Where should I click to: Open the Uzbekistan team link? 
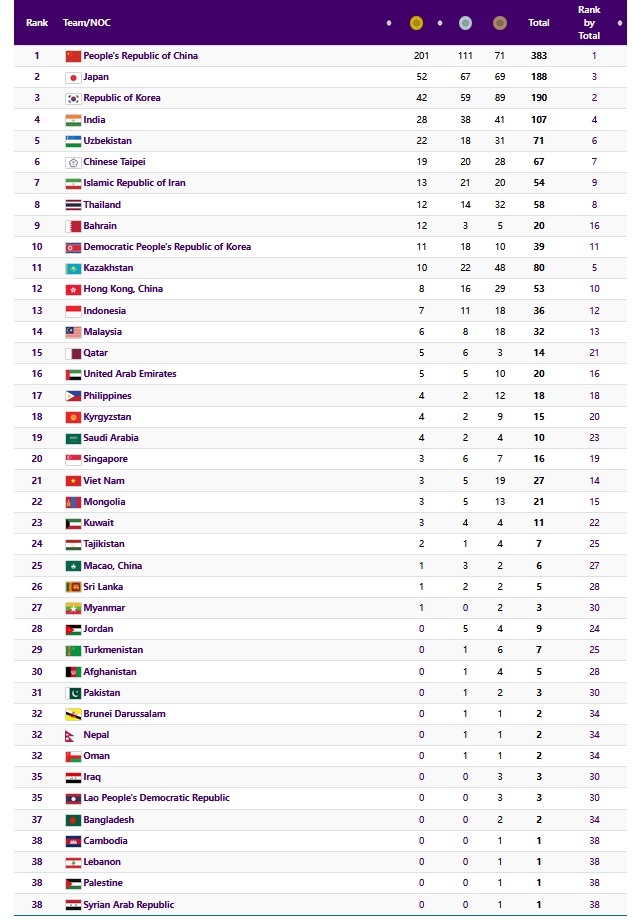point(107,141)
